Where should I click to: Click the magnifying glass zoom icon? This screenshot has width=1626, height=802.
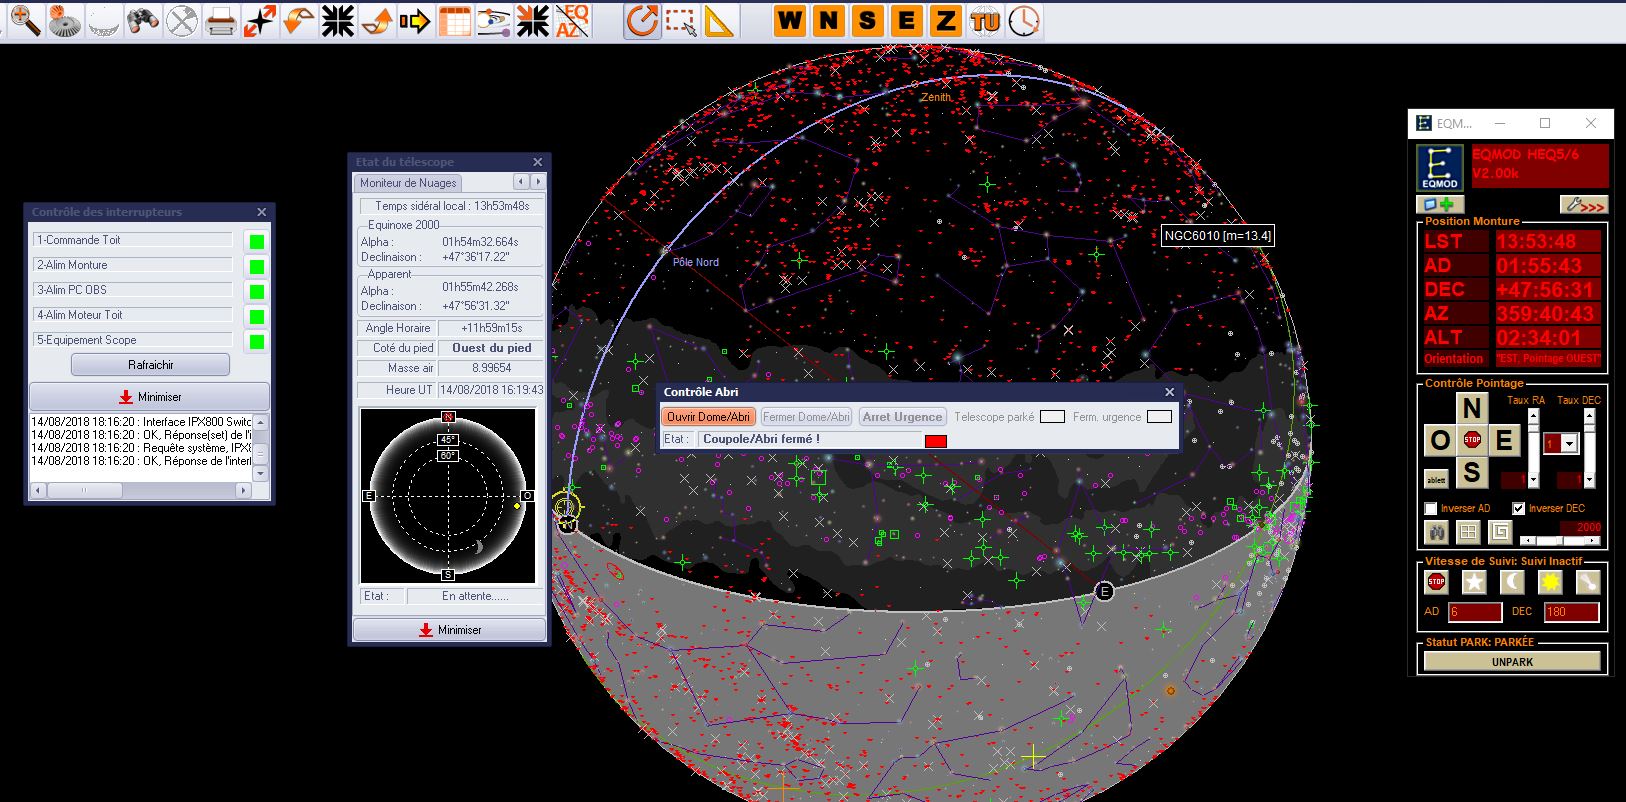[x=24, y=20]
